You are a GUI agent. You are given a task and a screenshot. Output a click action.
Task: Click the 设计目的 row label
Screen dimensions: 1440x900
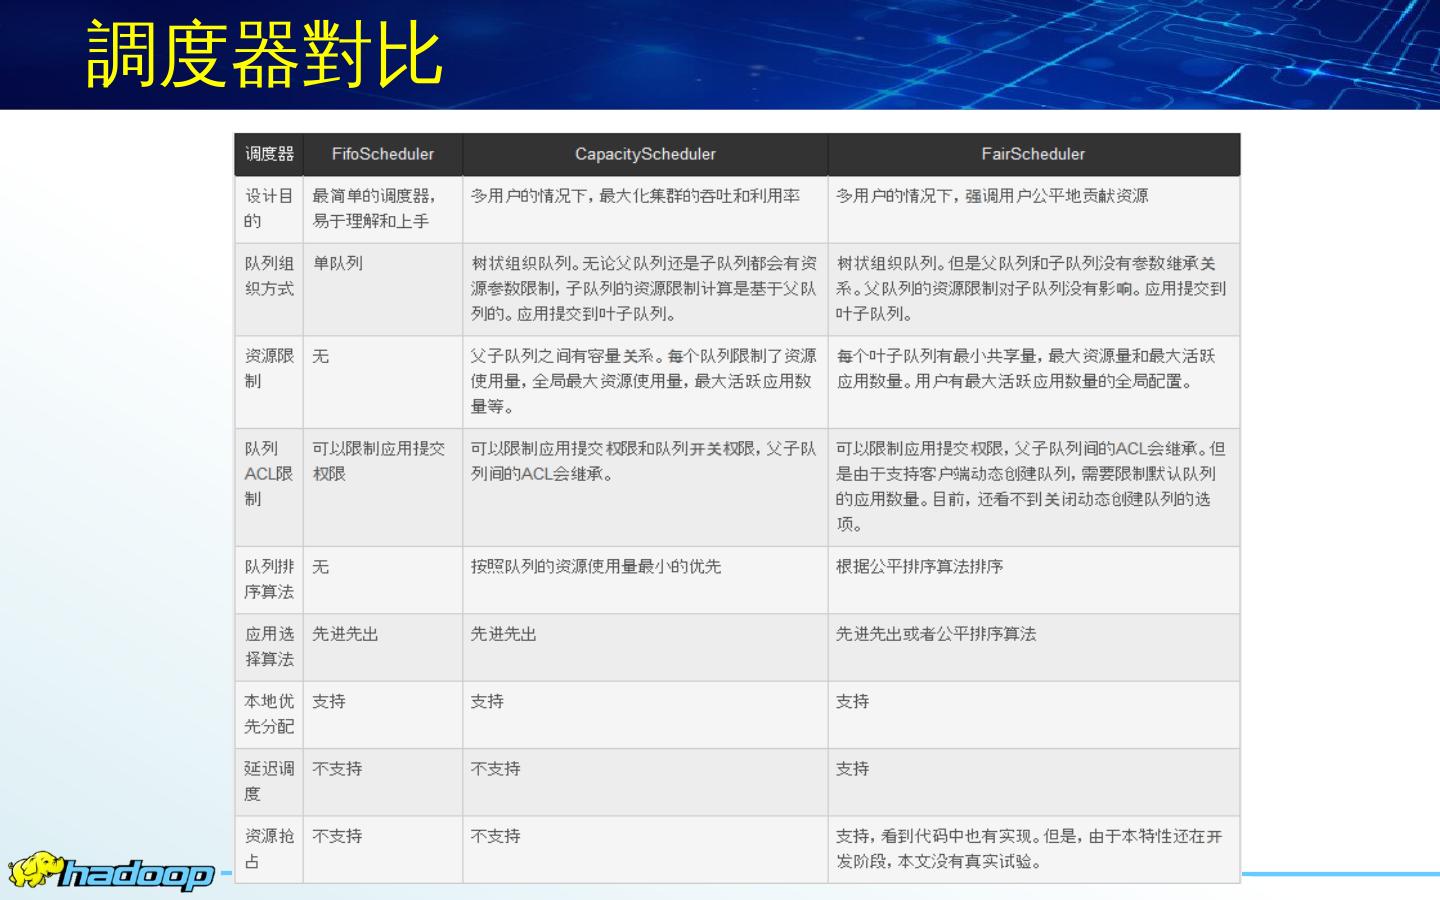269,208
